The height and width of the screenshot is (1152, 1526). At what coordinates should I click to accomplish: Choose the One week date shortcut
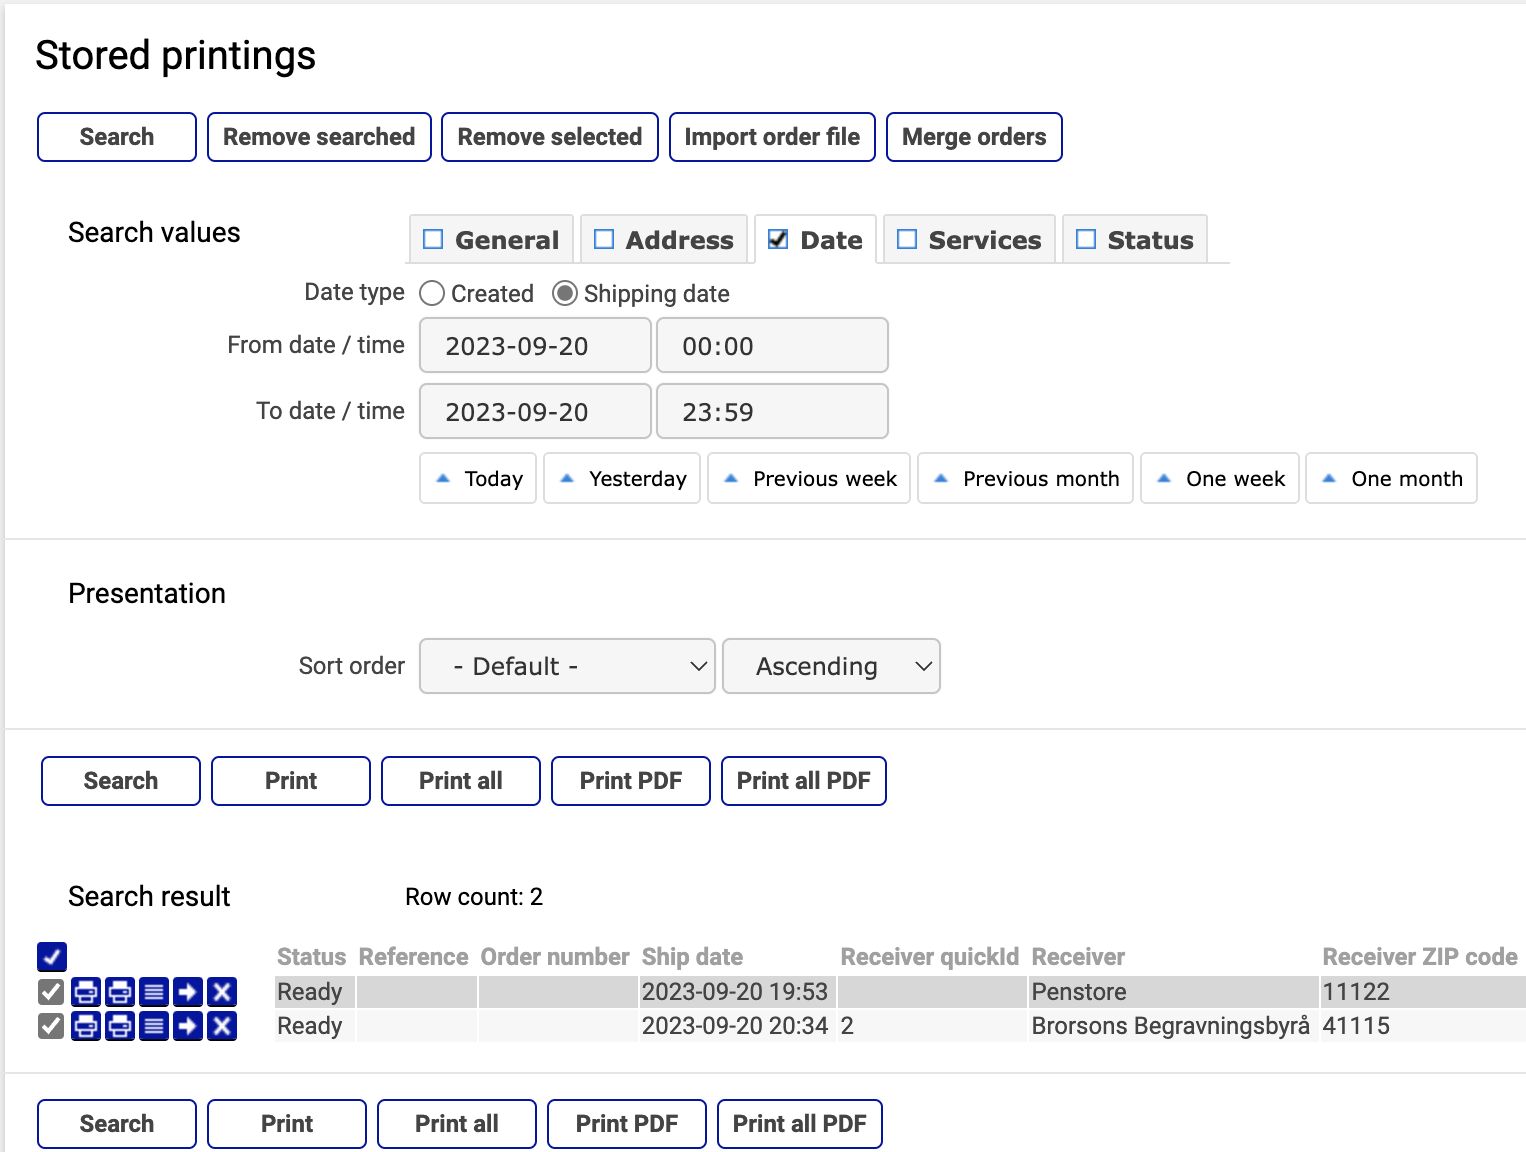[x=1220, y=478]
